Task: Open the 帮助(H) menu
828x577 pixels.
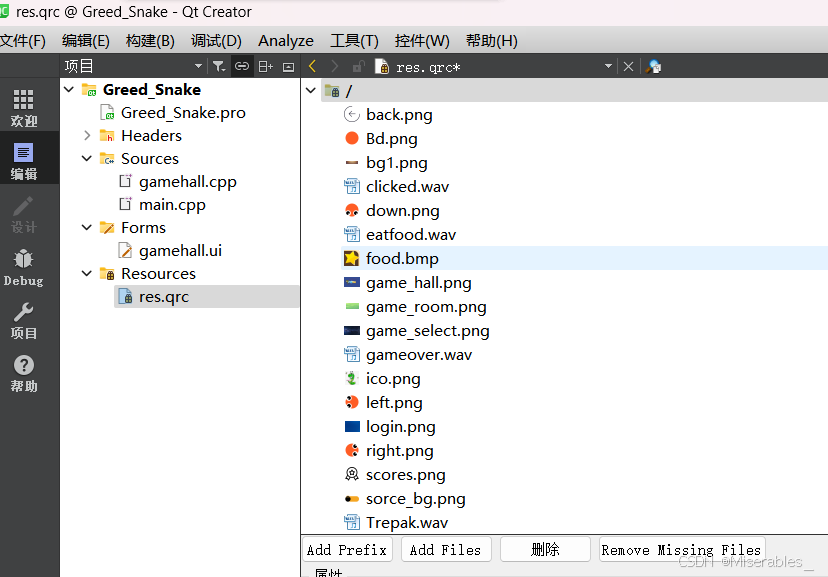Action: (x=492, y=41)
